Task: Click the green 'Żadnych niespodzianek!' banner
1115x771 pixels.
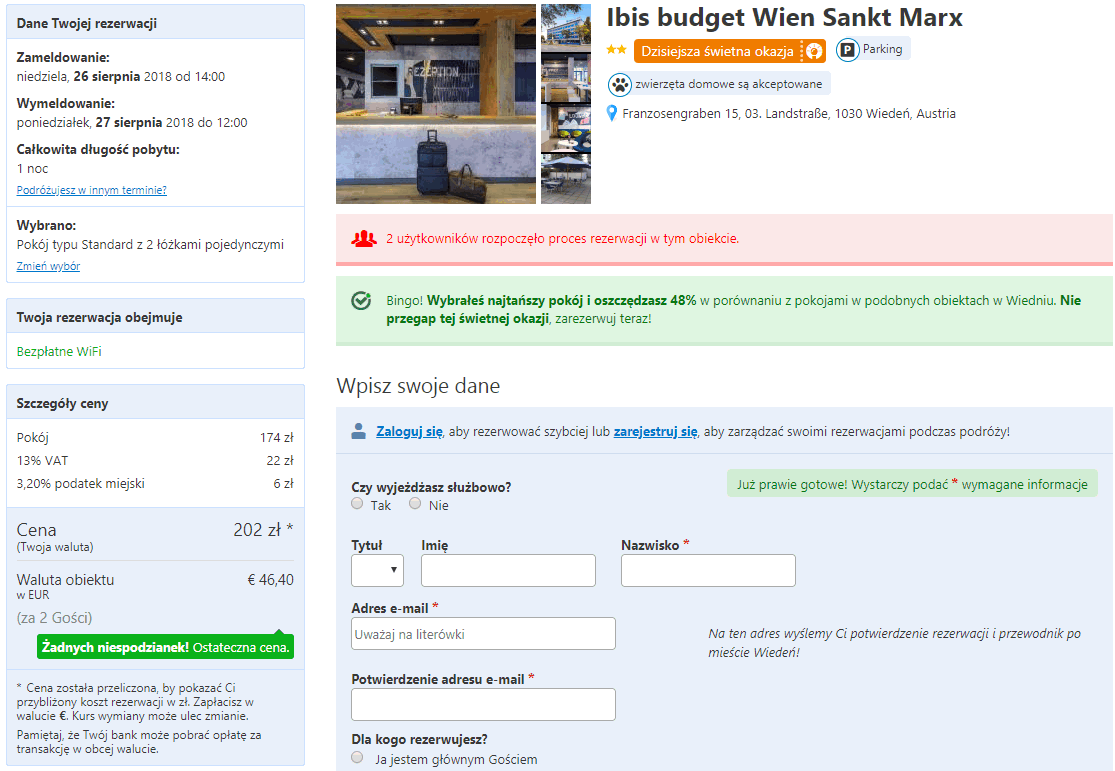Action: (165, 647)
